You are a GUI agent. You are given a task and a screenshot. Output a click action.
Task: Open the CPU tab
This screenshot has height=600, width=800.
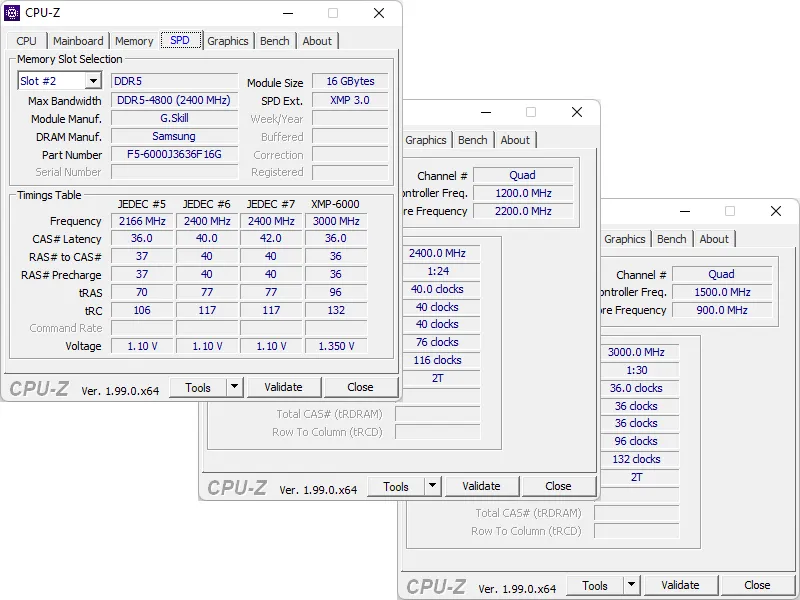[27, 41]
